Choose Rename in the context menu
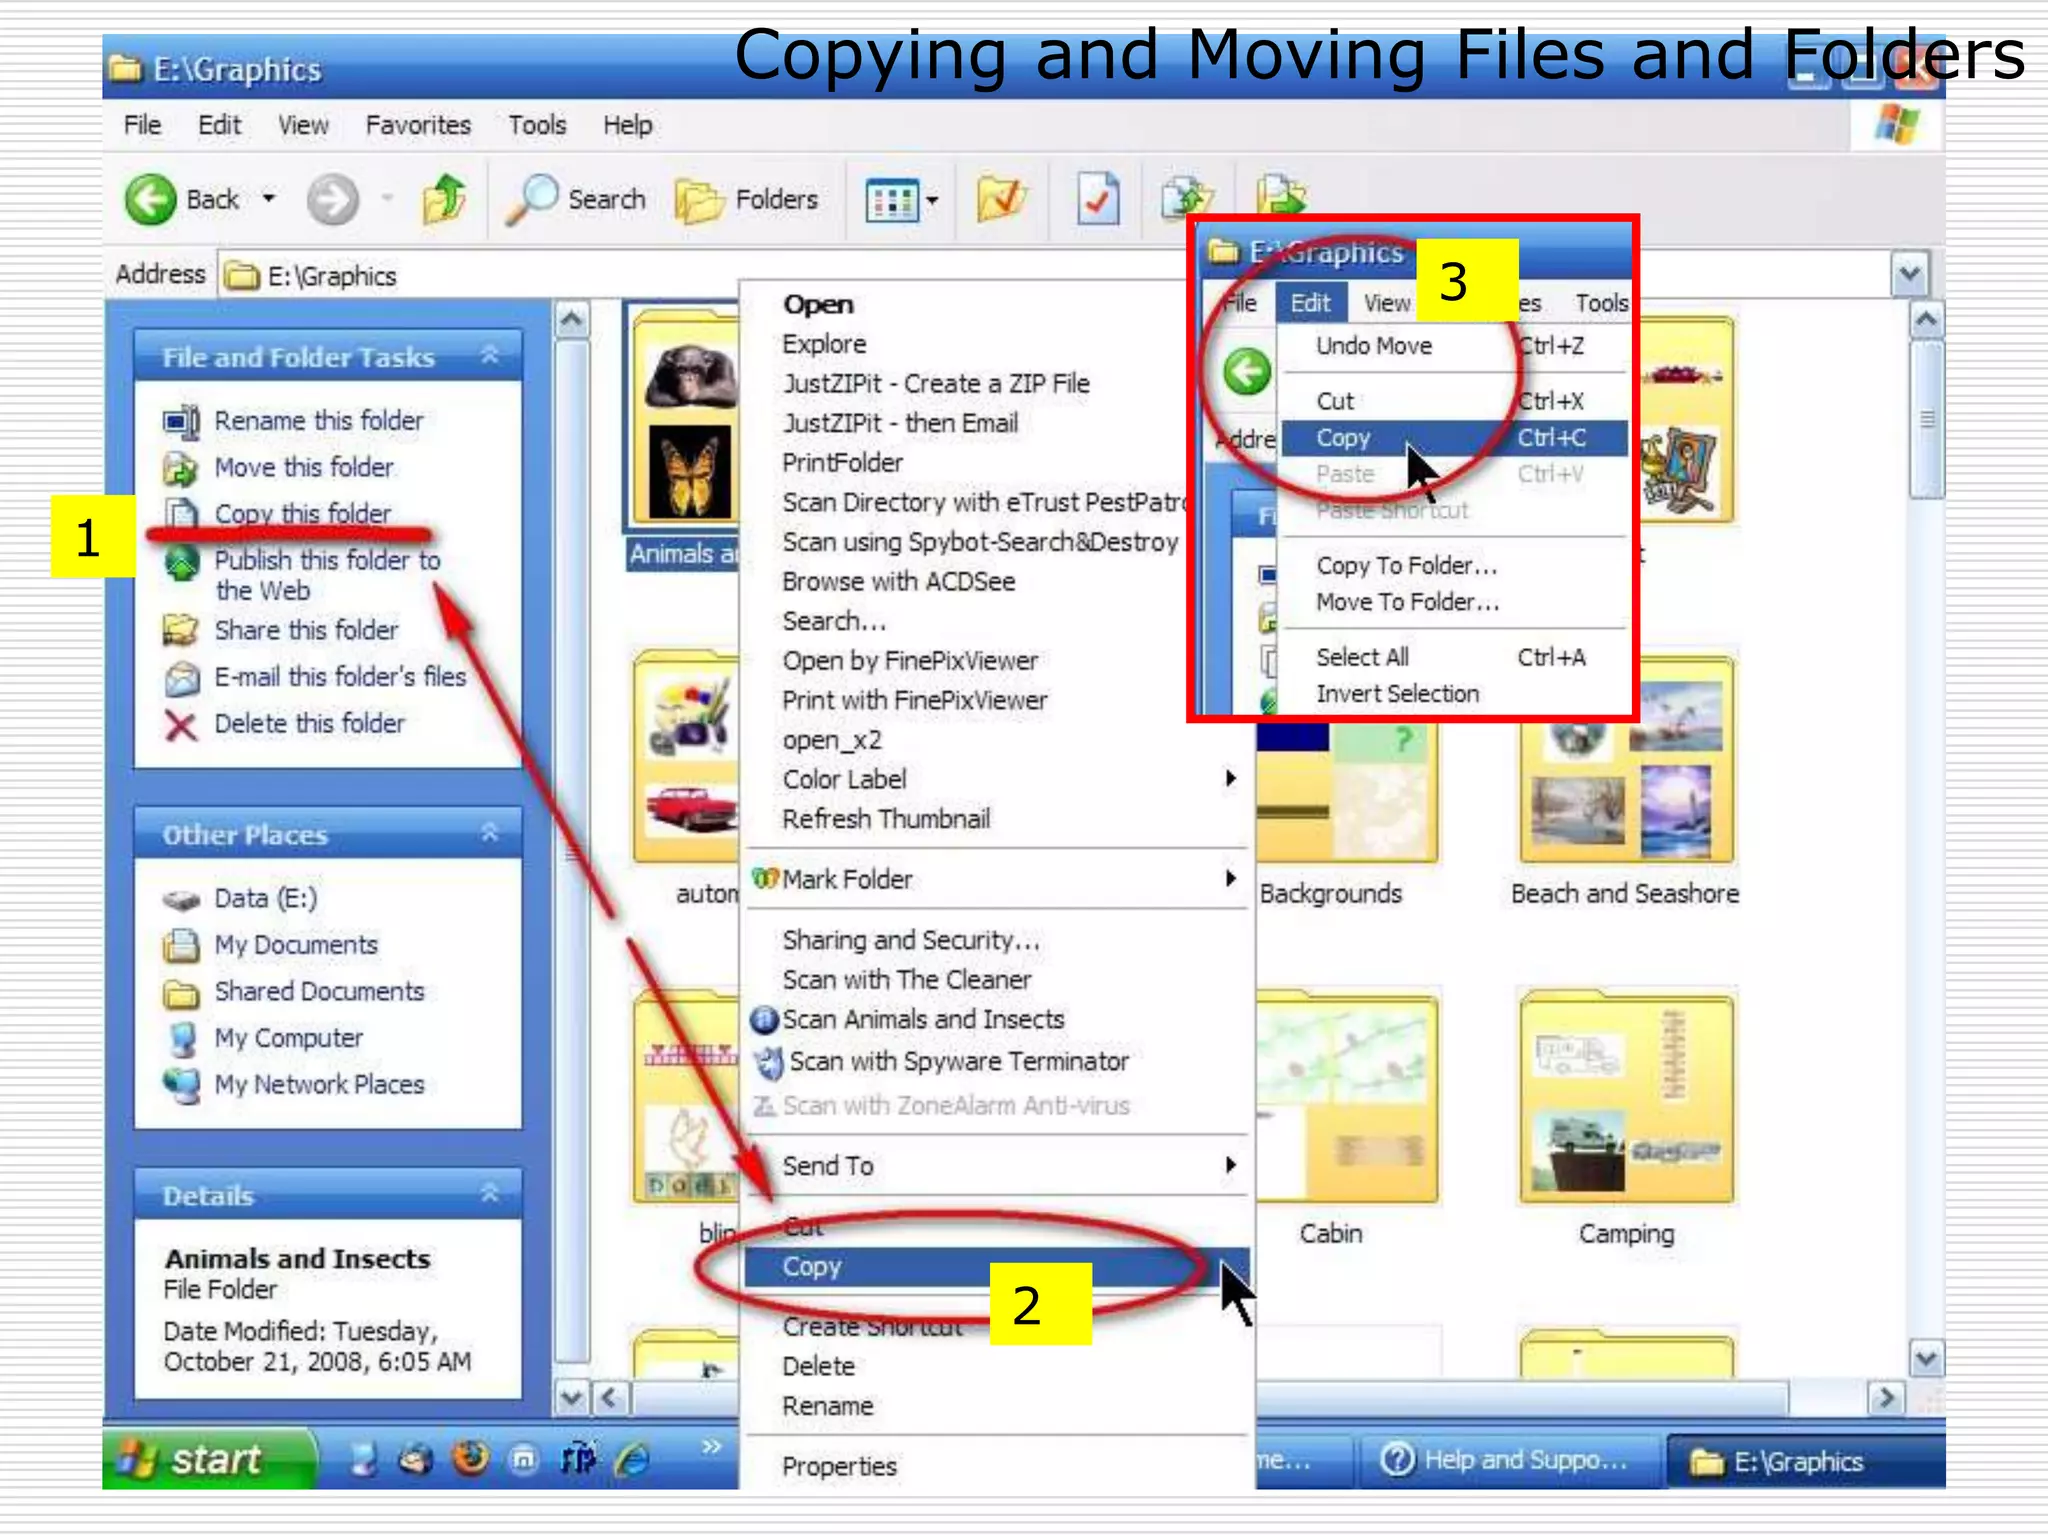The image size is (2048, 1536). [x=1000, y=1407]
